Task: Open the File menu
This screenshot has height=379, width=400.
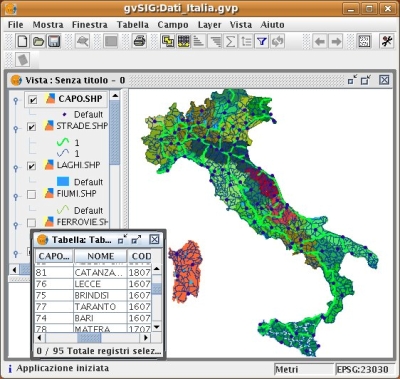Action: point(15,25)
